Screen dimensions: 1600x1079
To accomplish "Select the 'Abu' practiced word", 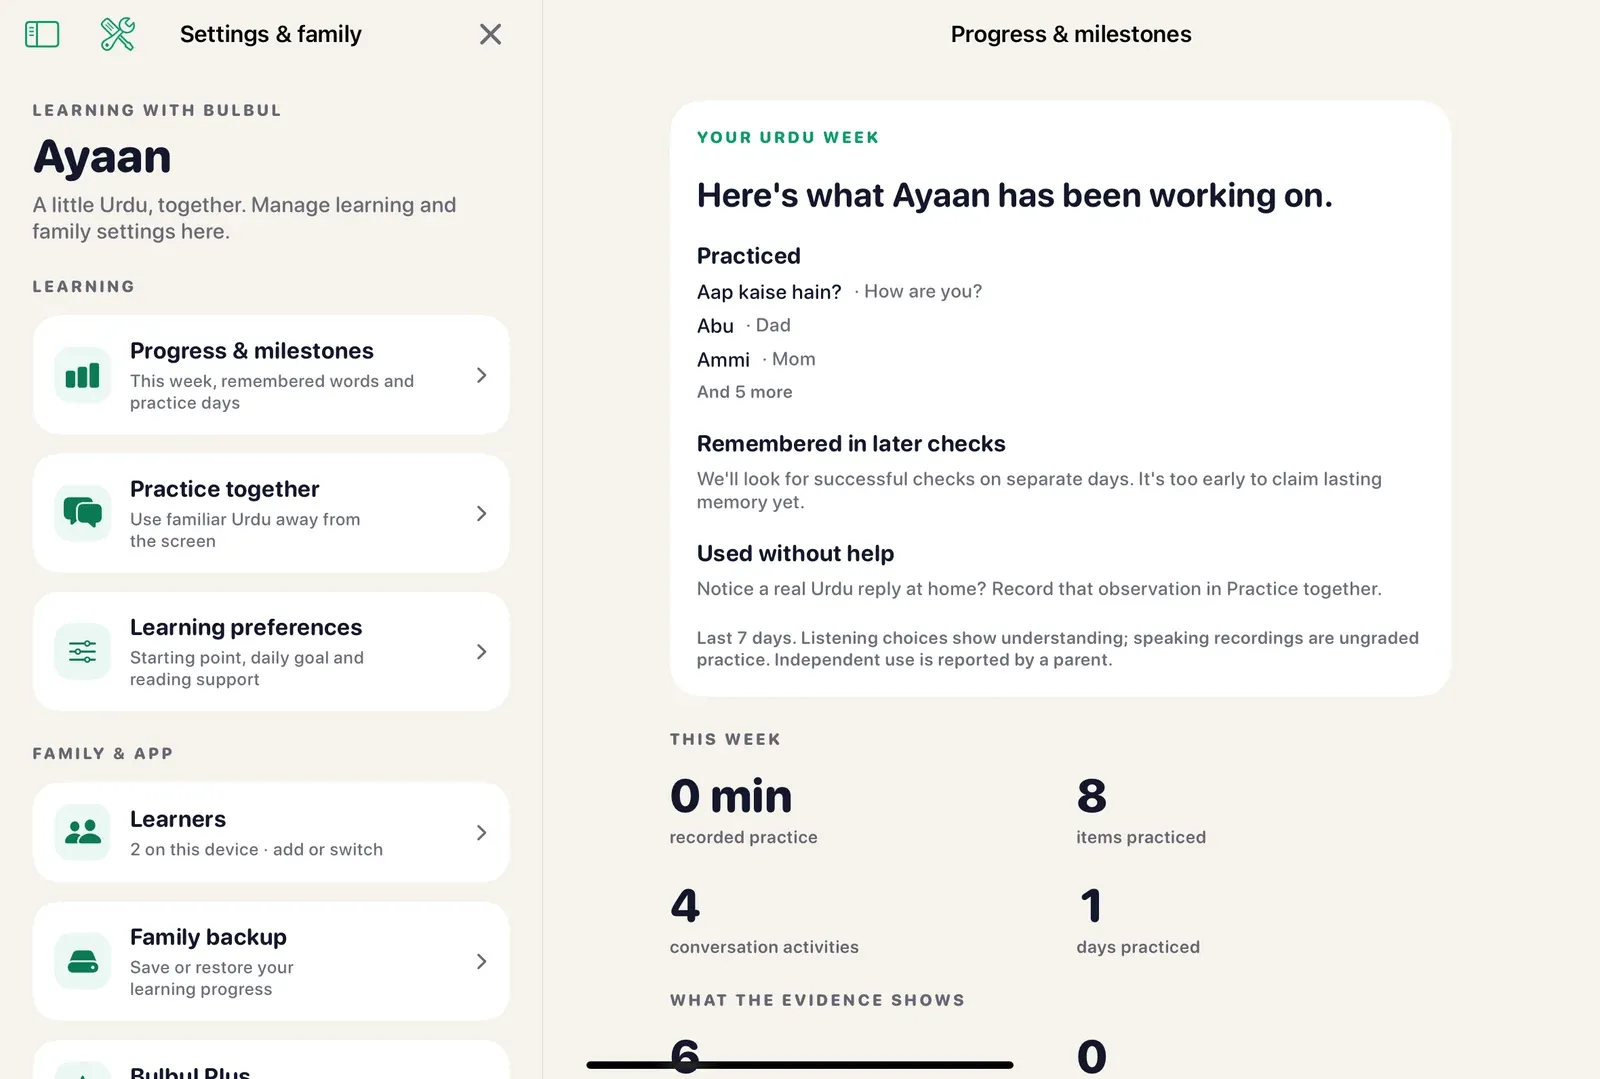I will (x=715, y=326).
